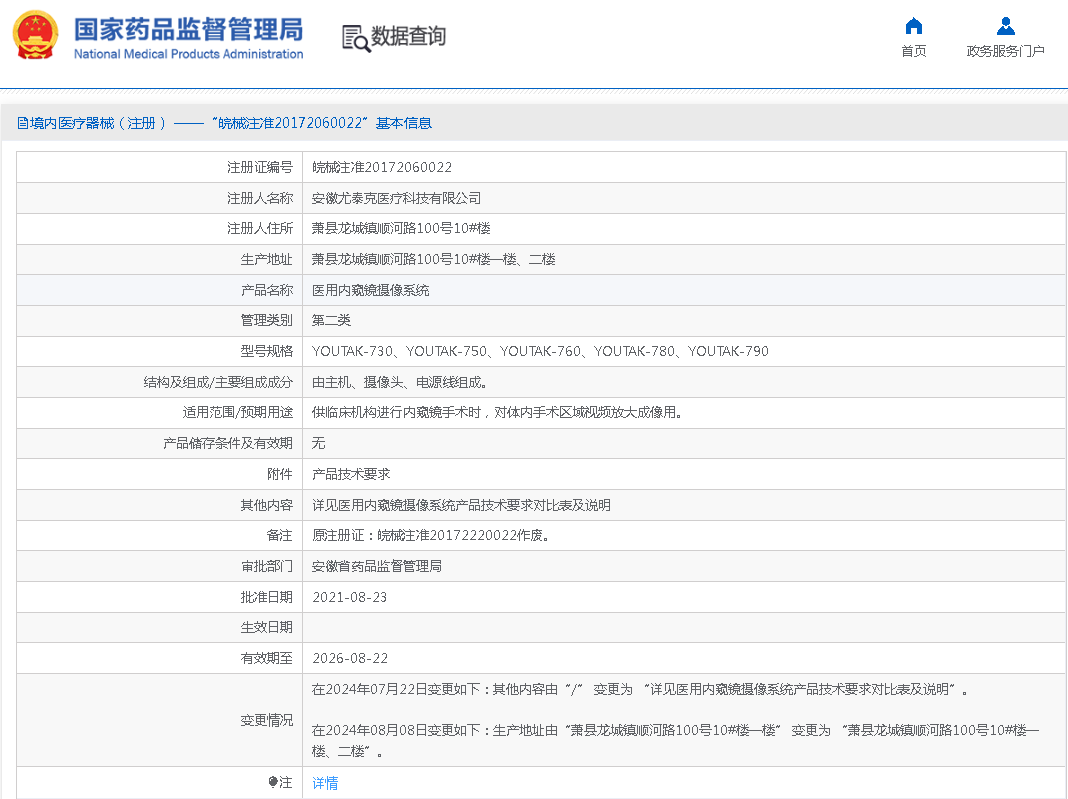The image size is (1068, 799).
Task: Click approving department 安徽省药品监督管理局
Action: click(376, 566)
